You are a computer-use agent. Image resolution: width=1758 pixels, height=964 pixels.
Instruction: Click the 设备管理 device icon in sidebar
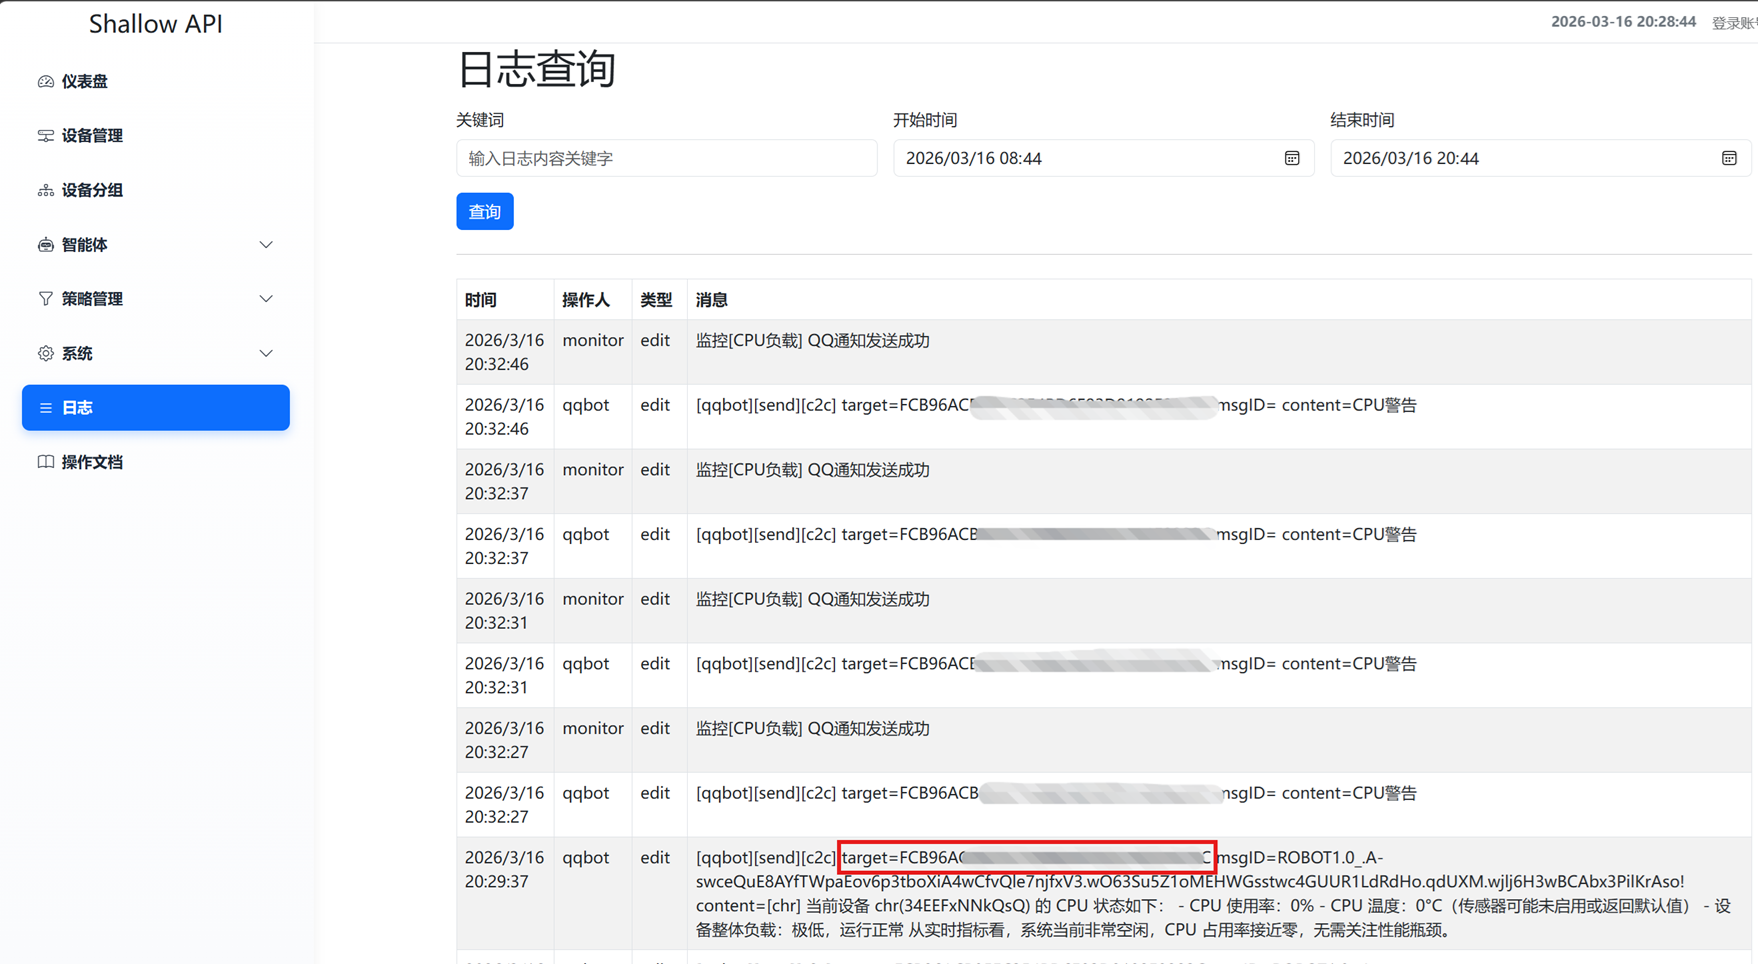[x=46, y=136]
